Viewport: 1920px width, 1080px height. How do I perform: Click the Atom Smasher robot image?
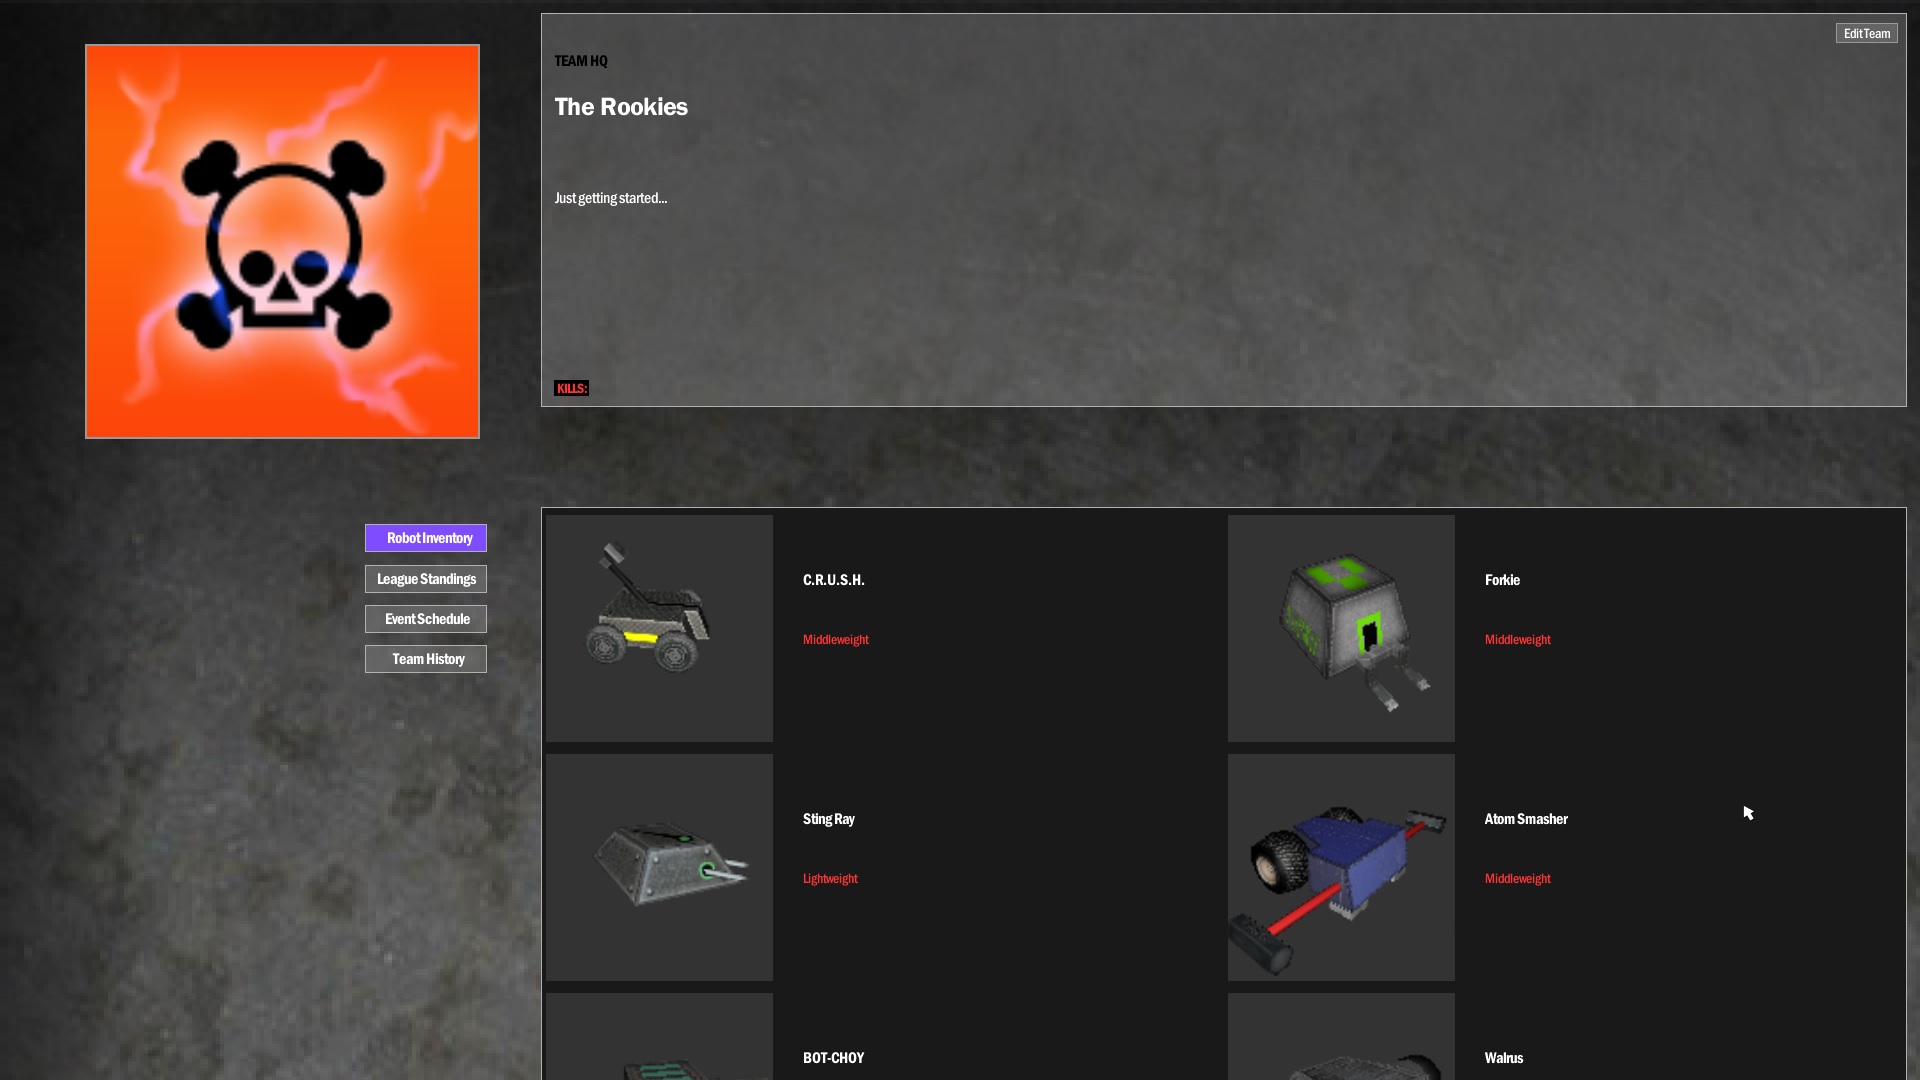point(1341,867)
